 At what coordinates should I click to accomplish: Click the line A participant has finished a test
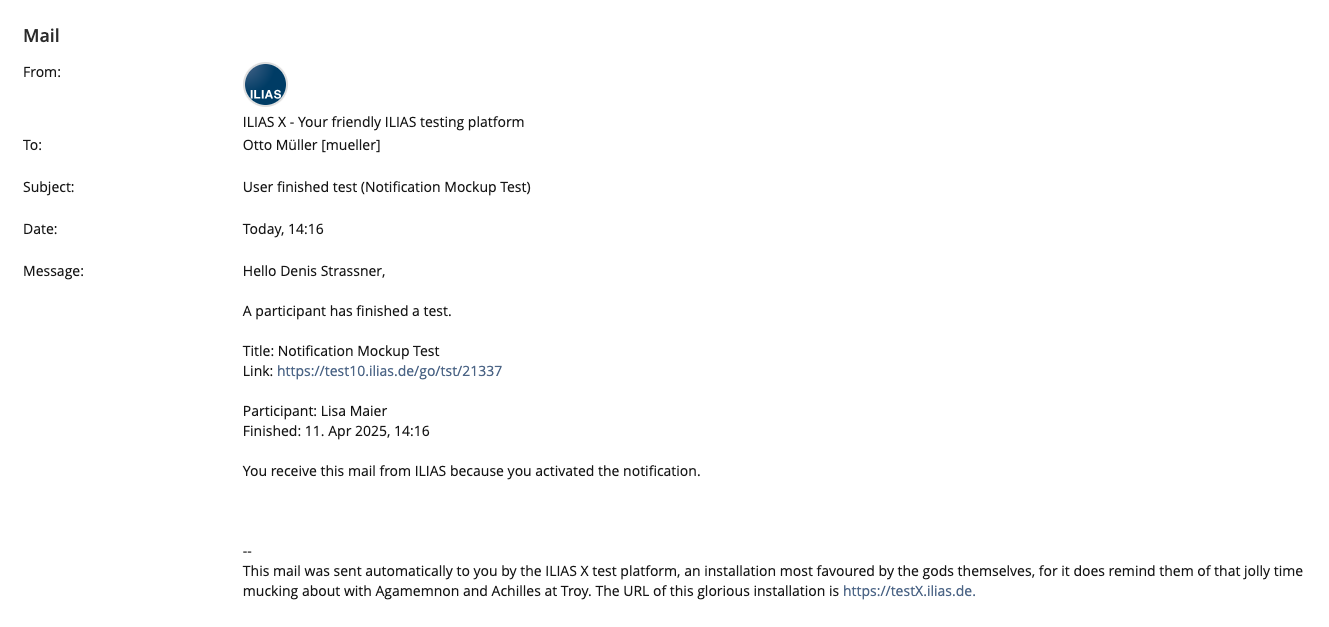click(x=347, y=311)
